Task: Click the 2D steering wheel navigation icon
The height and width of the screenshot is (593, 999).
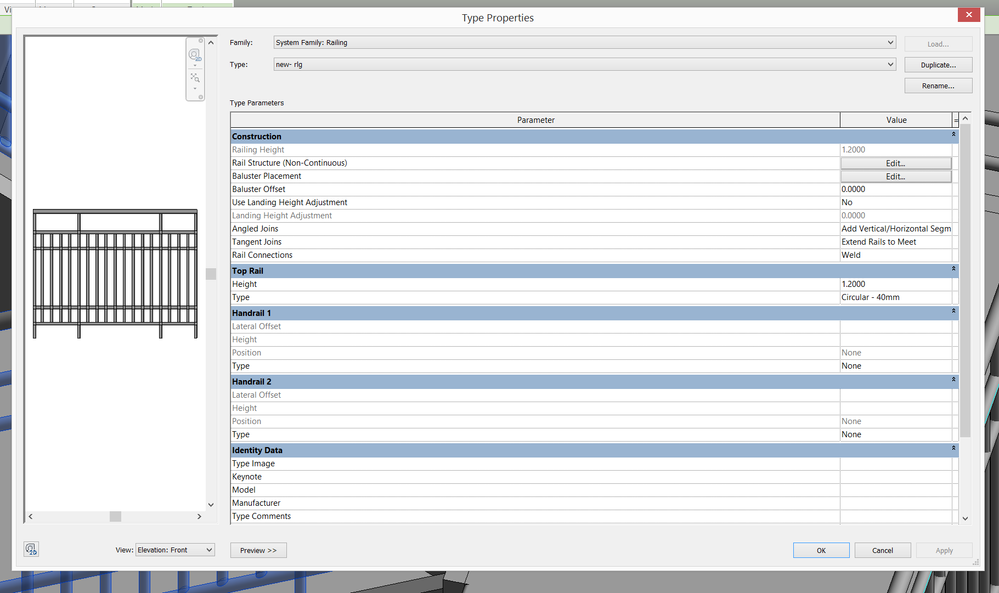Action: pos(195,55)
